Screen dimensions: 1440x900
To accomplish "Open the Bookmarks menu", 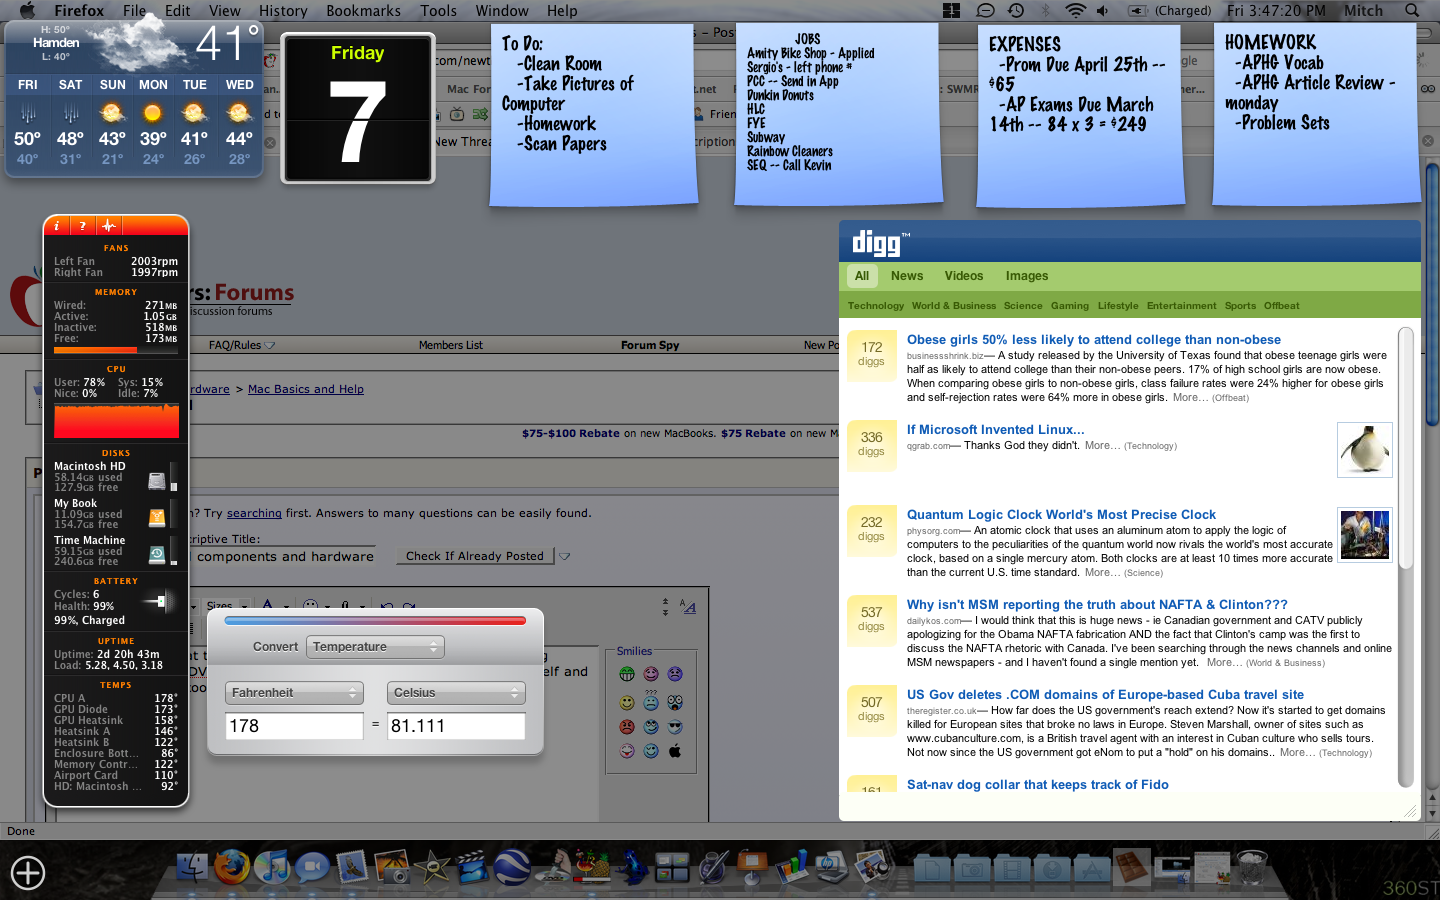I will click(363, 10).
